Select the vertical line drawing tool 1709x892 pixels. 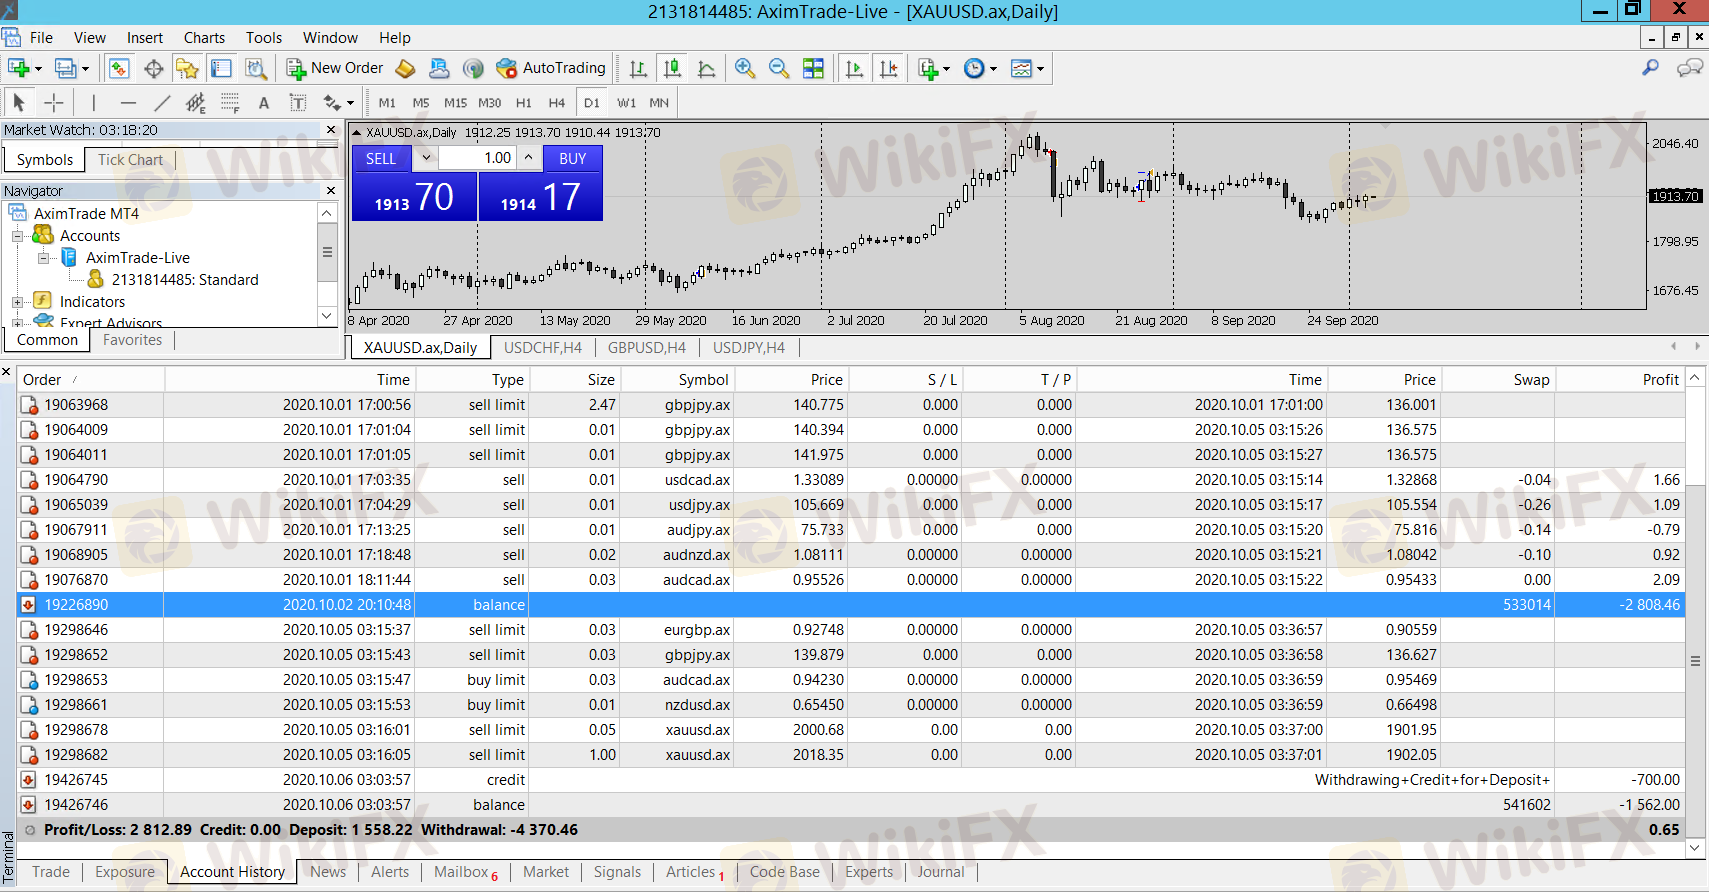[x=94, y=102]
